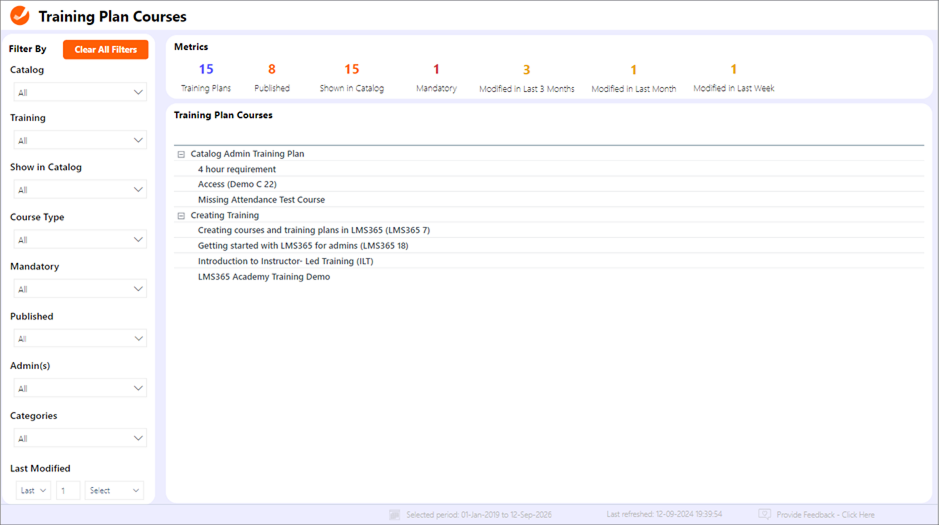The image size is (939, 525).
Task: Collapse the Catalog Admin Training Plan group
Action: 181,155
